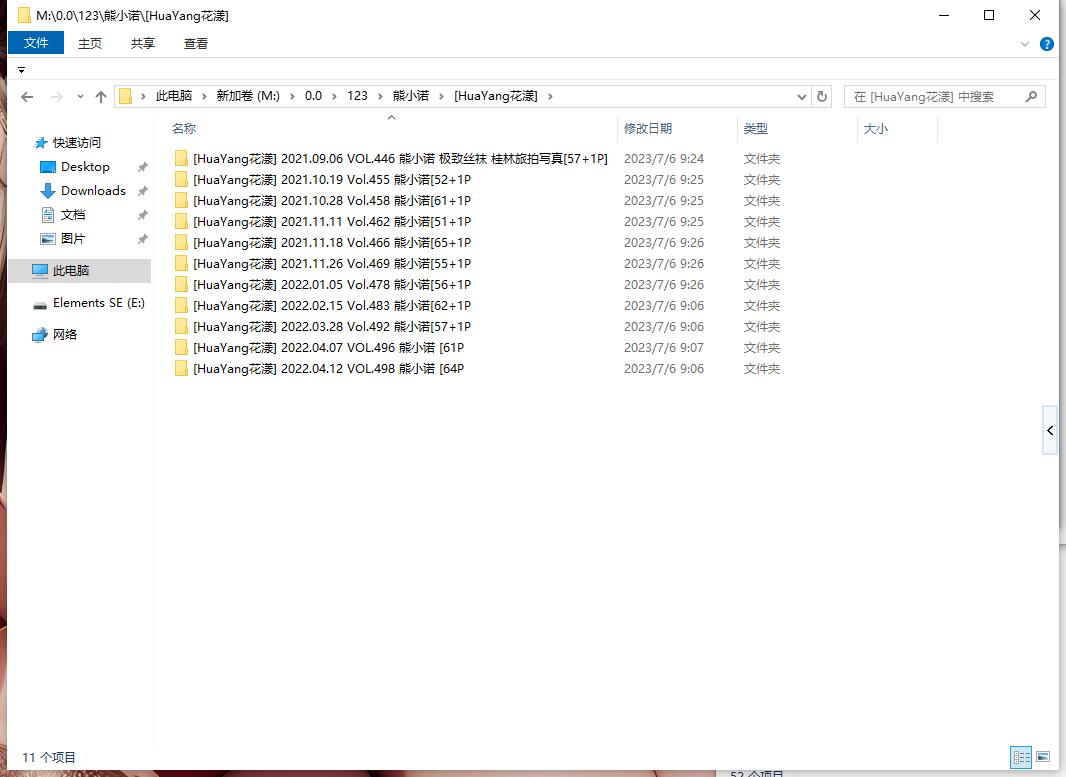Select Elements SE (E:) drive
The height and width of the screenshot is (777, 1066).
(x=98, y=303)
